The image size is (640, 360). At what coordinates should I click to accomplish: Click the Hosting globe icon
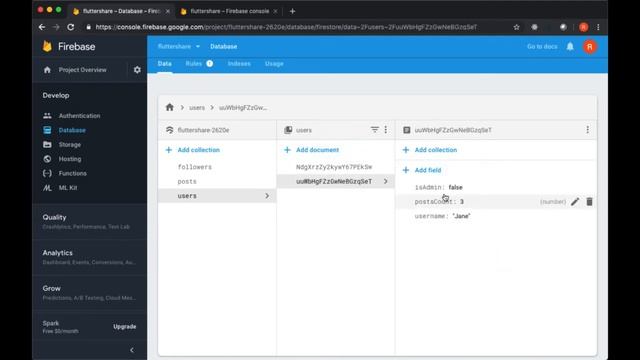47,159
